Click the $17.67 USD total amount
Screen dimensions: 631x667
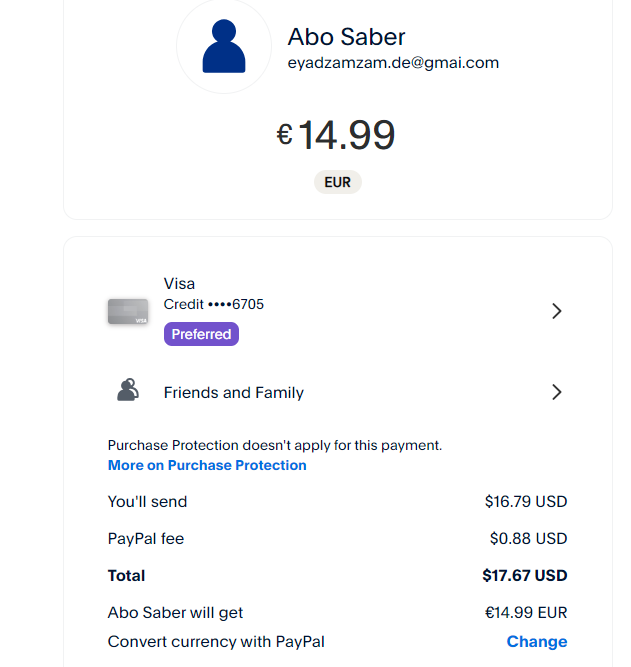click(524, 575)
